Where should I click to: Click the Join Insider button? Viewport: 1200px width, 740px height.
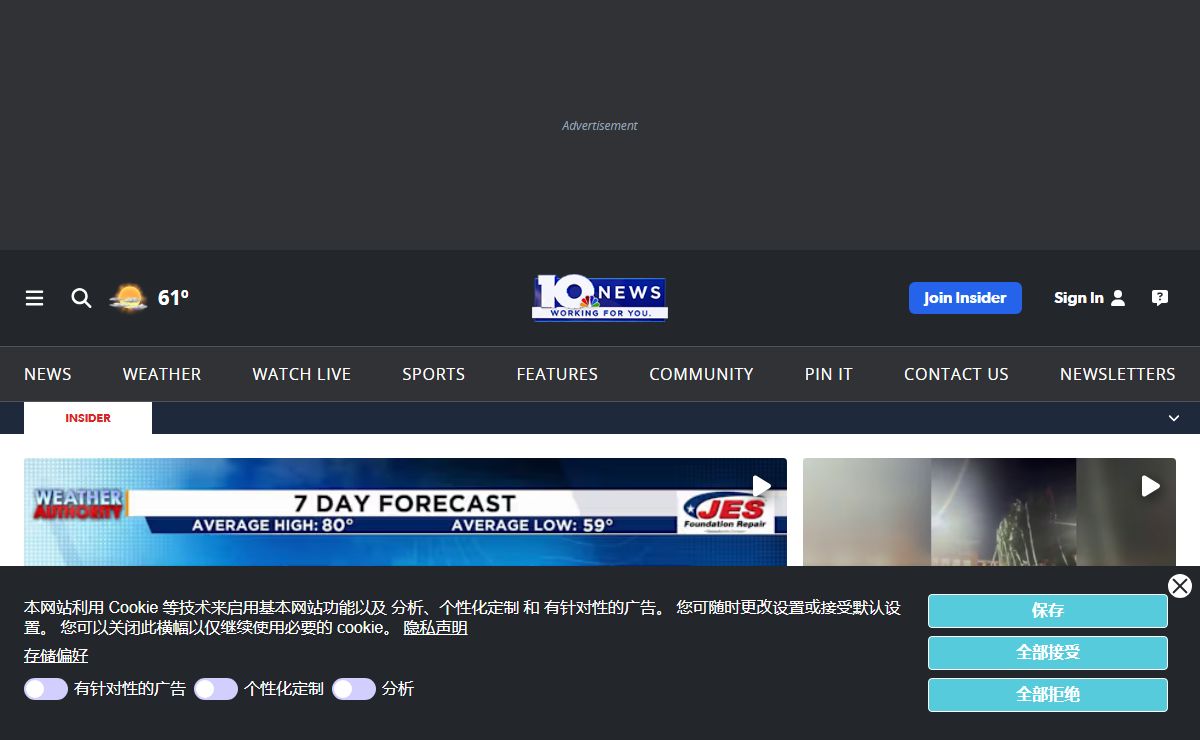[x=965, y=298]
